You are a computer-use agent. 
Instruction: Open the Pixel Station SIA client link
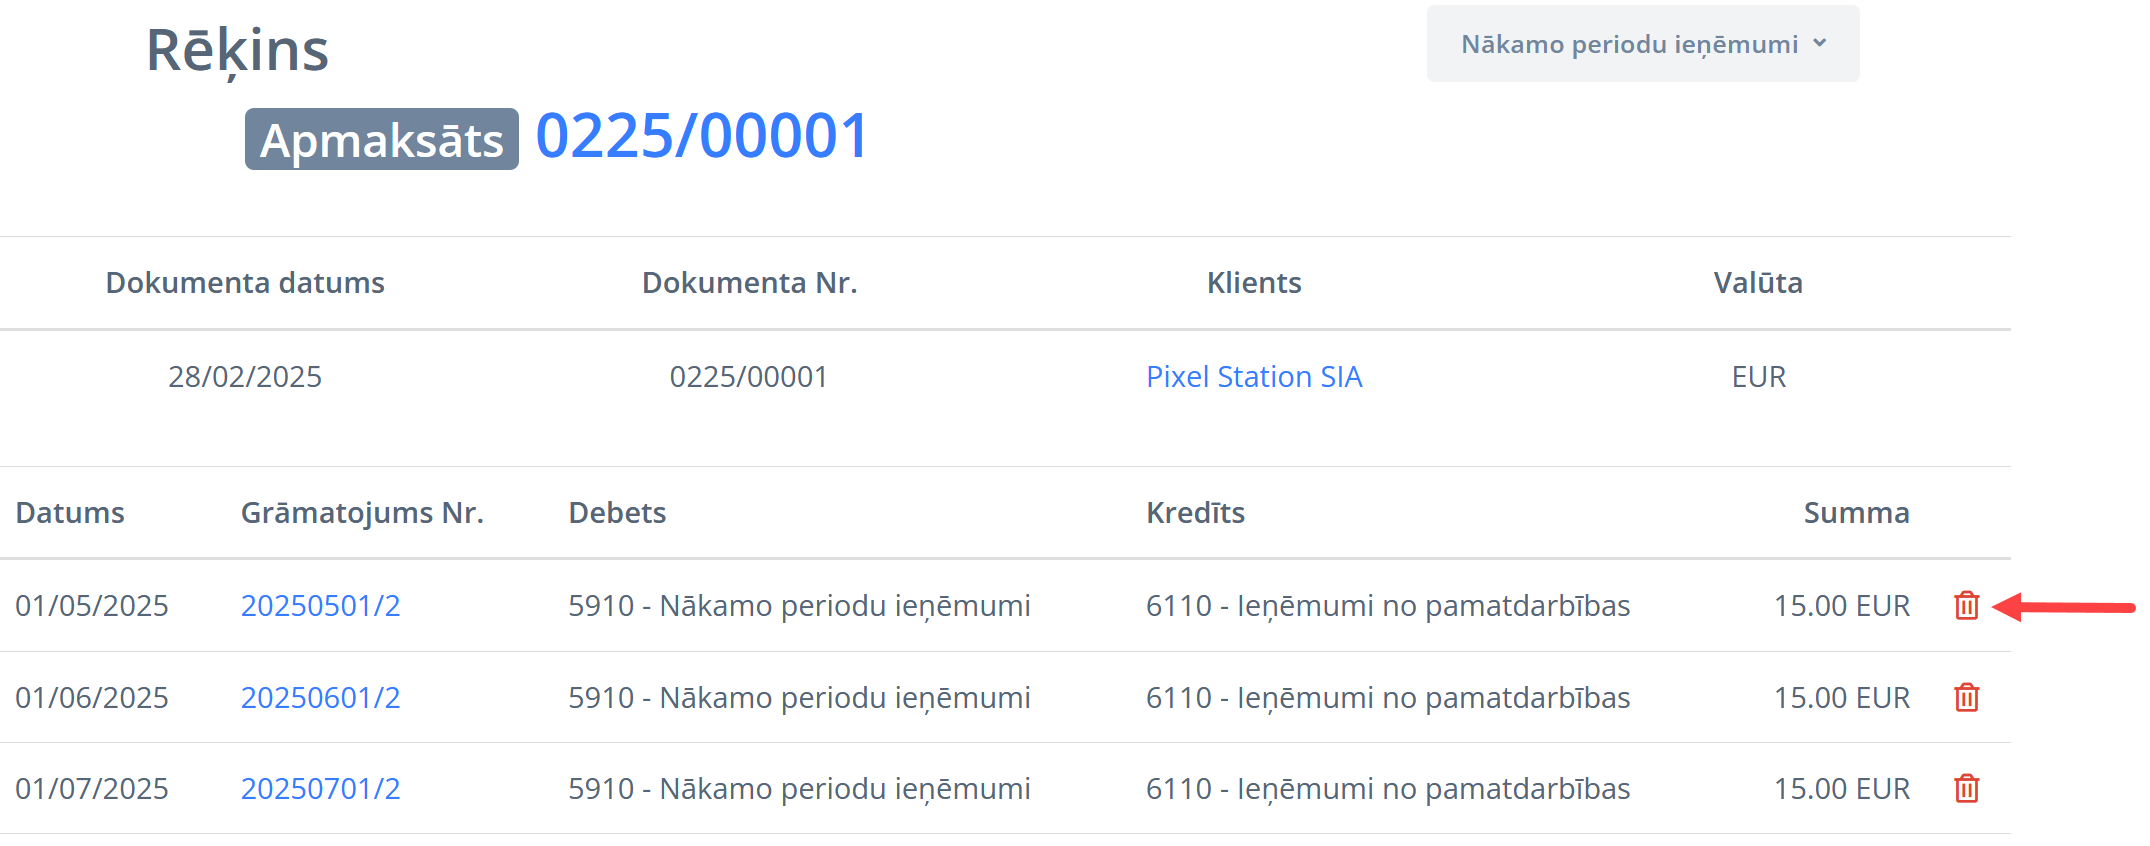1254,377
